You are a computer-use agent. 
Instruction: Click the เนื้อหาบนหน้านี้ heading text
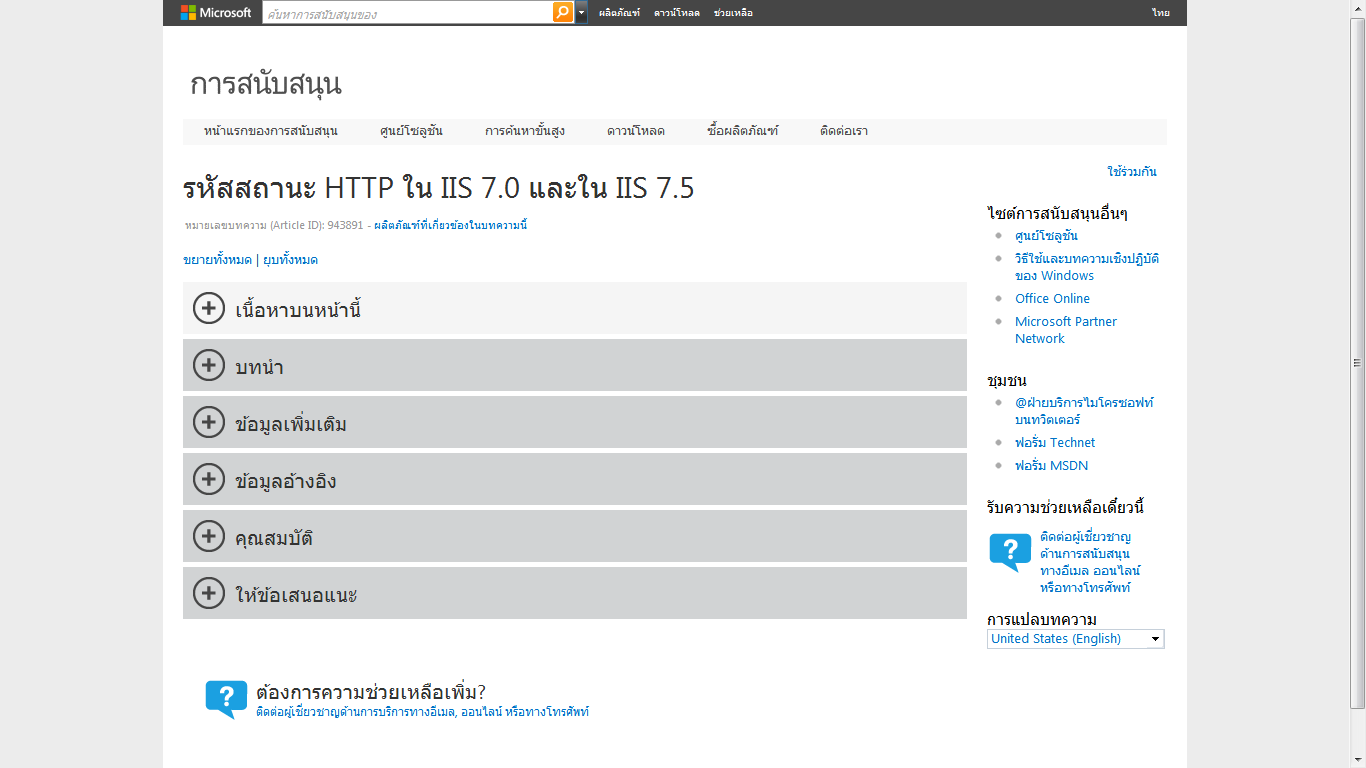(x=298, y=310)
